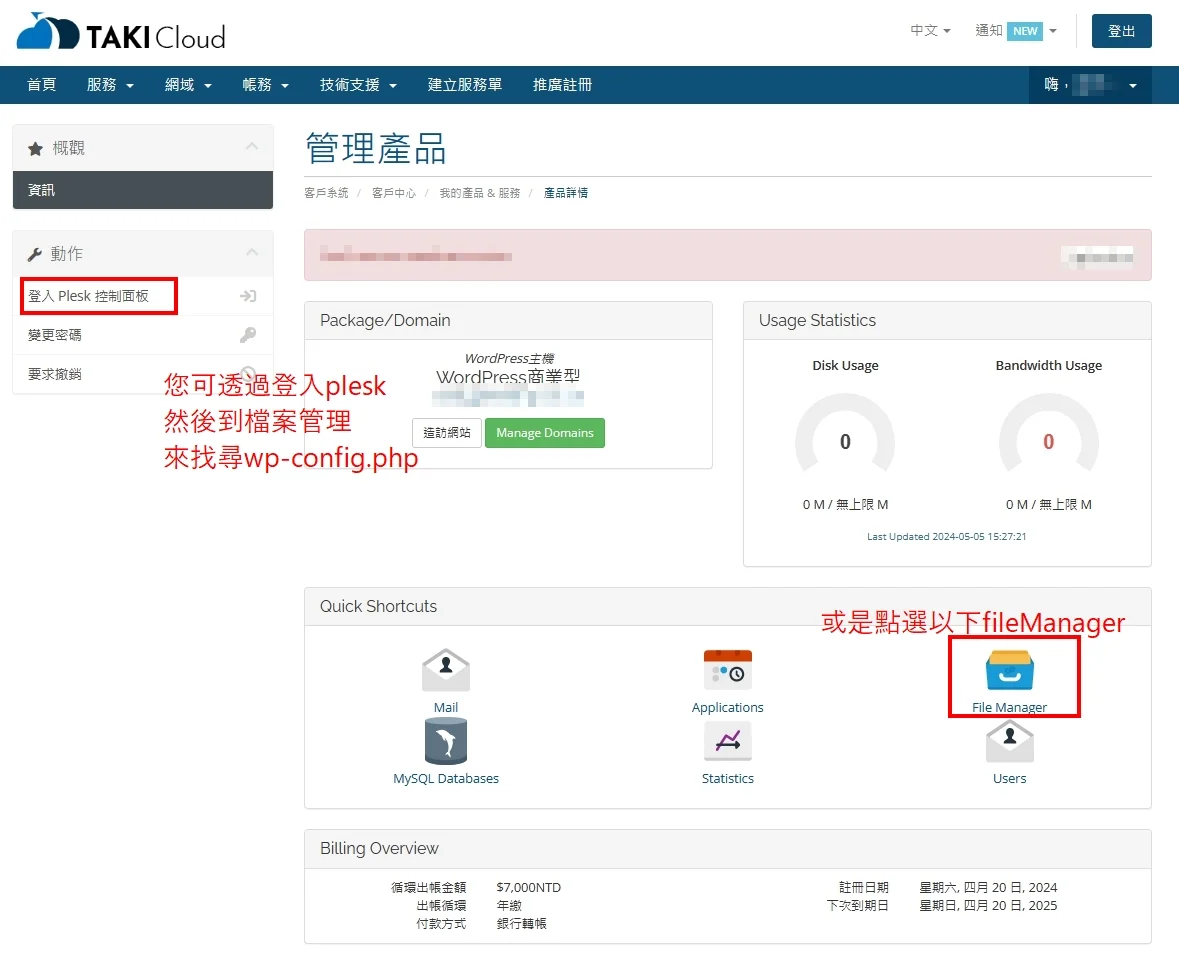Image resolution: width=1179 pixels, height=955 pixels.
Task: Click the 登出 logout button
Action: [x=1121, y=31]
